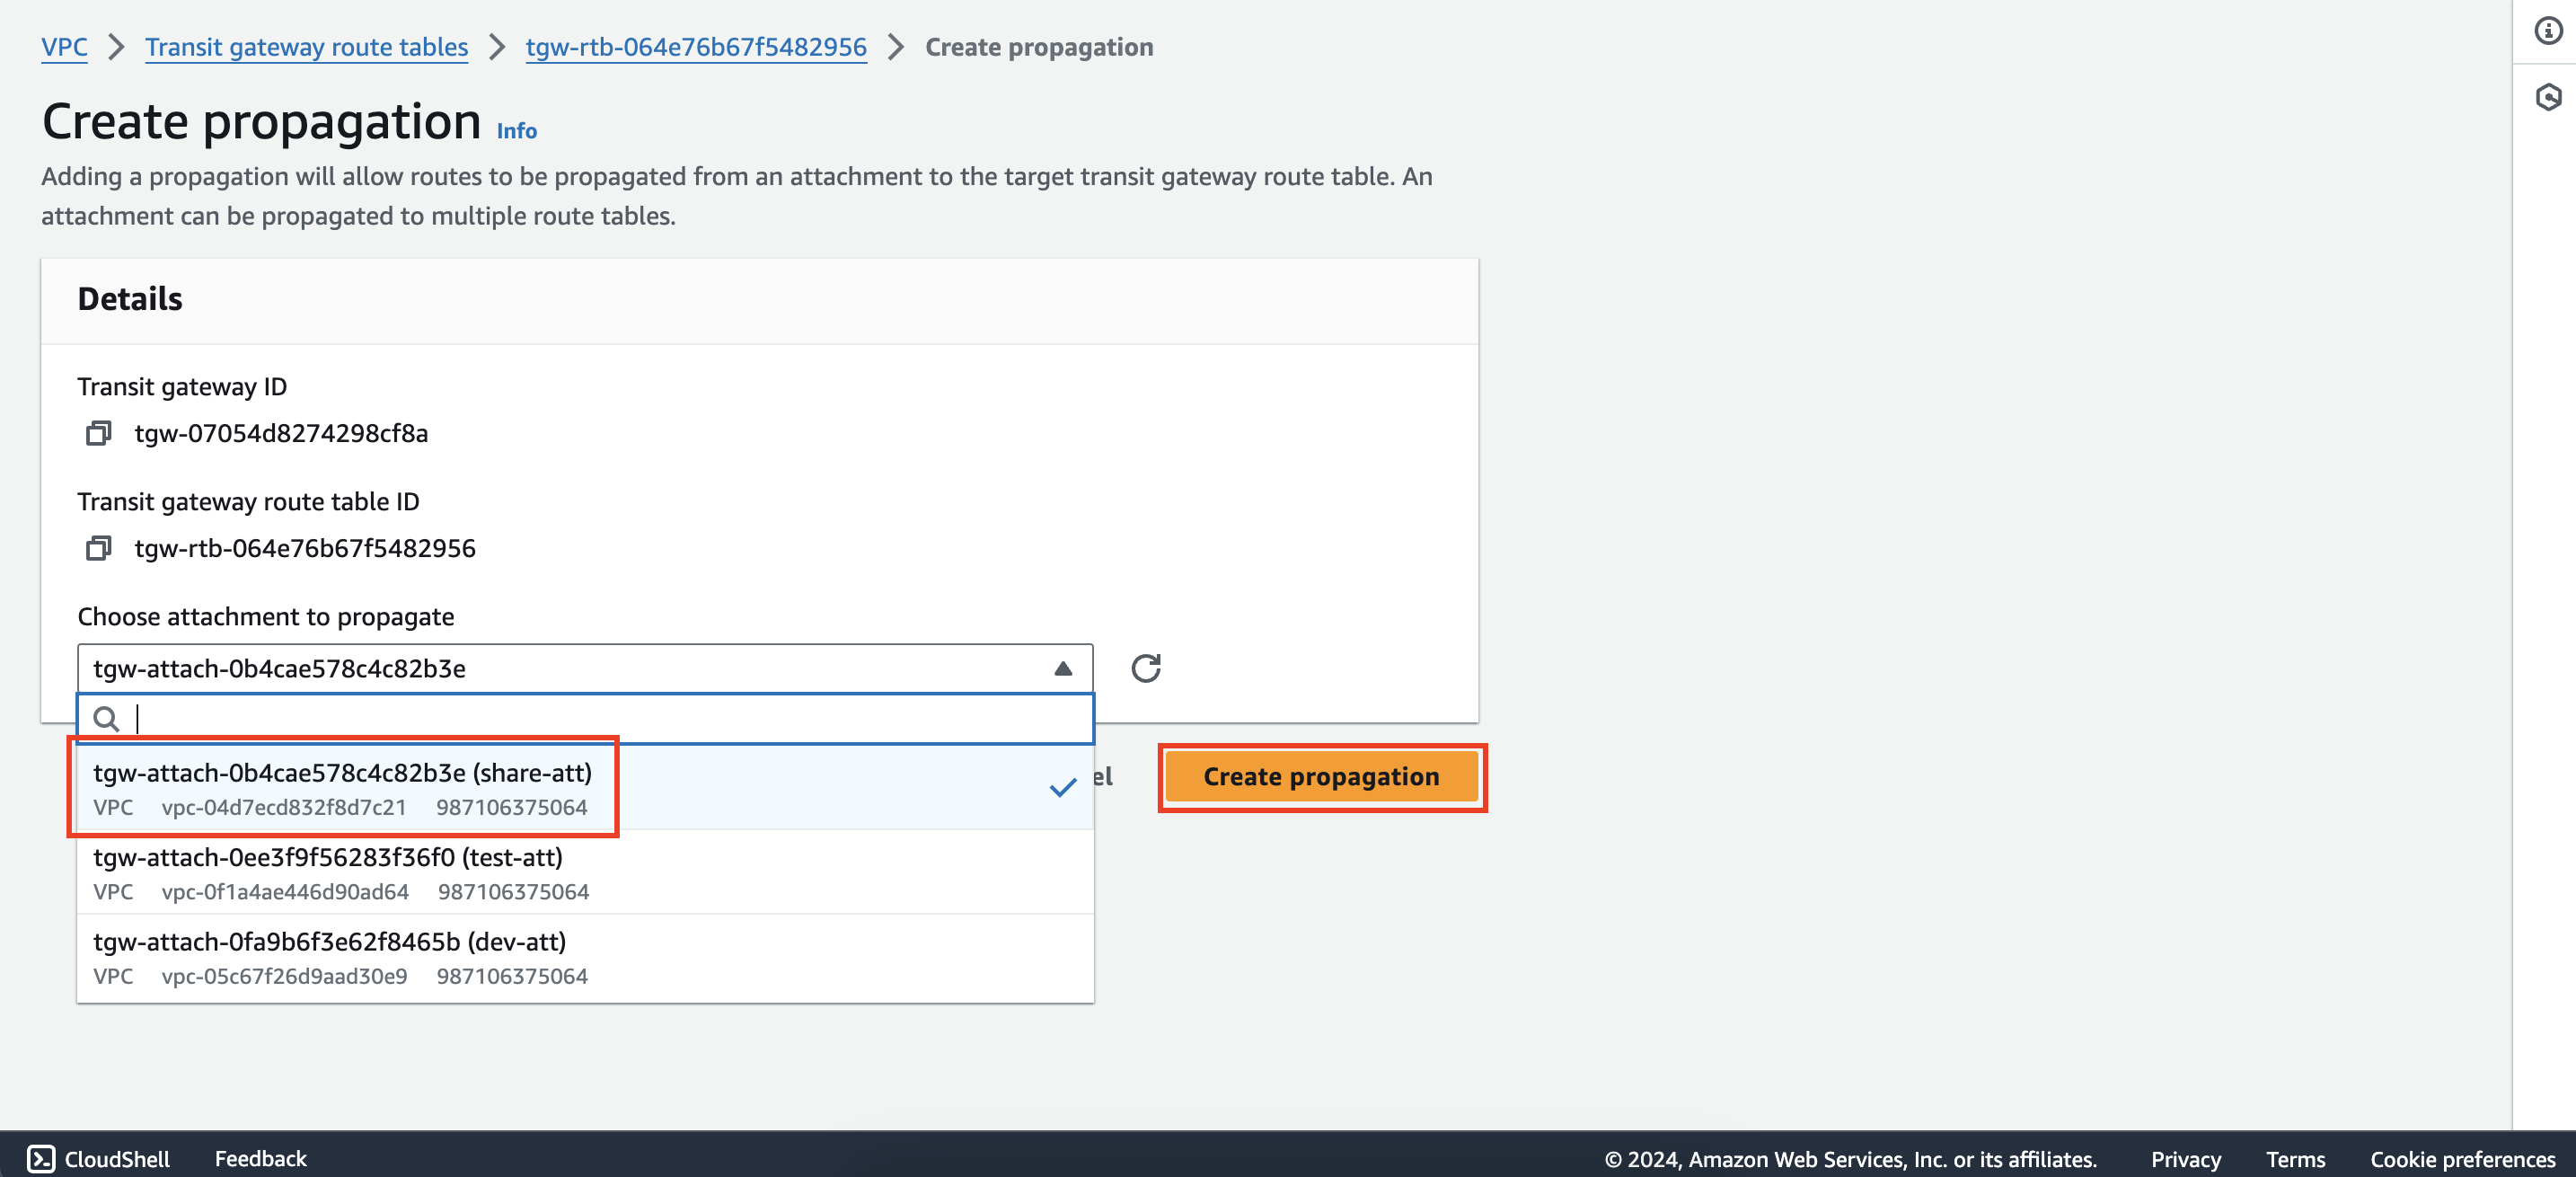Click the Transit gateway route tables breadcrumb

coord(305,46)
